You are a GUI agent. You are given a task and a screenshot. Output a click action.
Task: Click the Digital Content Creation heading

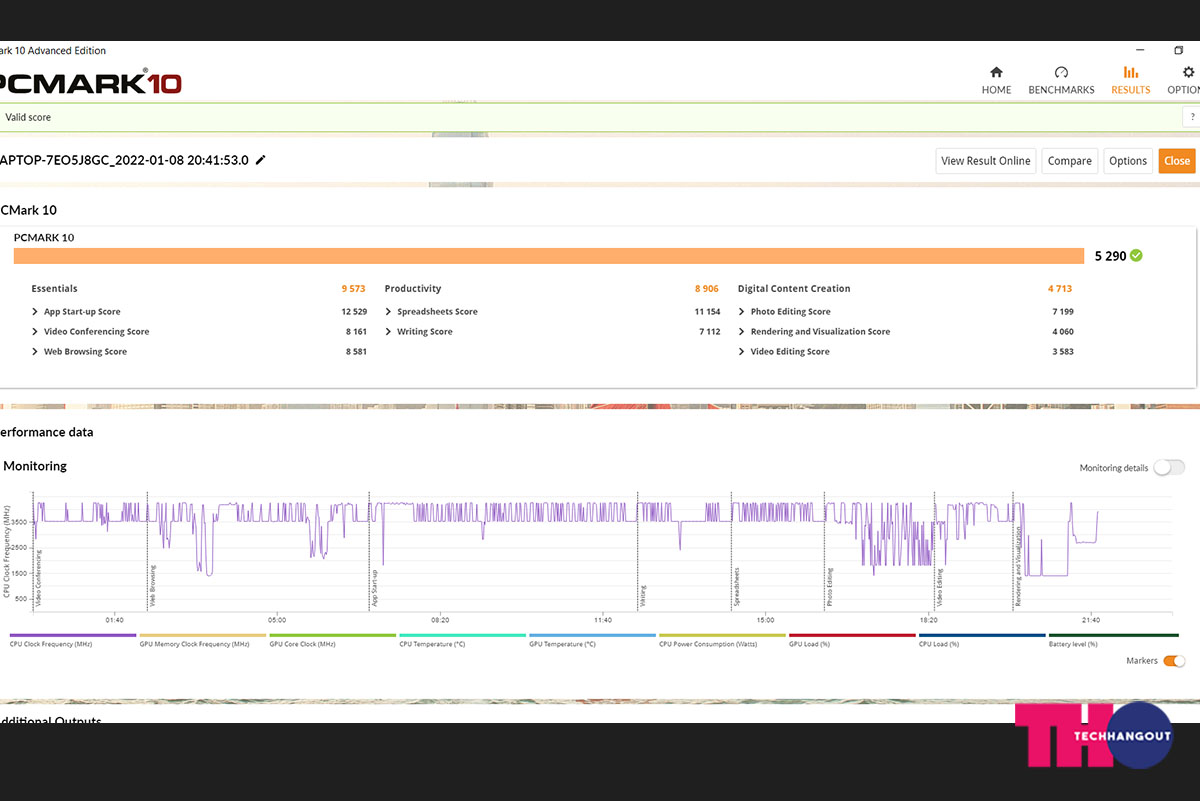tap(794, 289)
